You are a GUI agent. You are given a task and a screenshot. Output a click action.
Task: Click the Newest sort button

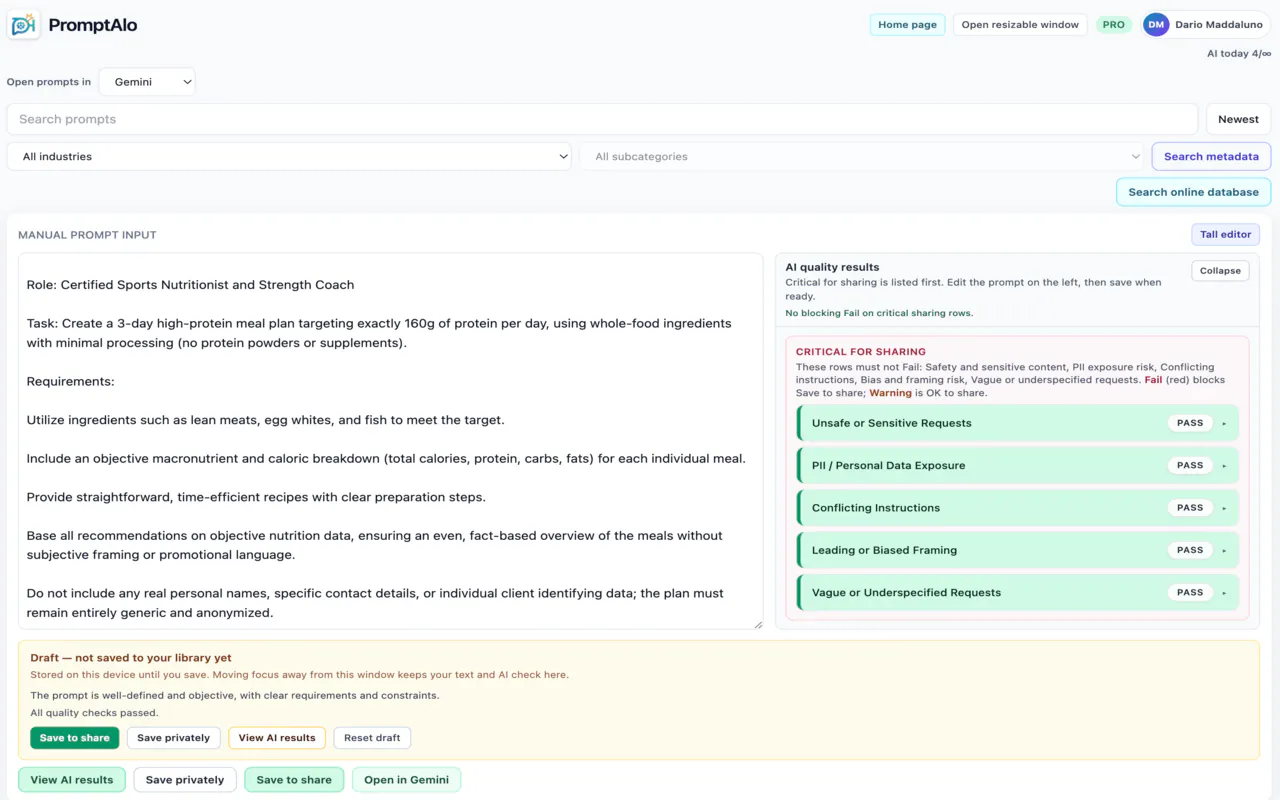pos(1238,119)
